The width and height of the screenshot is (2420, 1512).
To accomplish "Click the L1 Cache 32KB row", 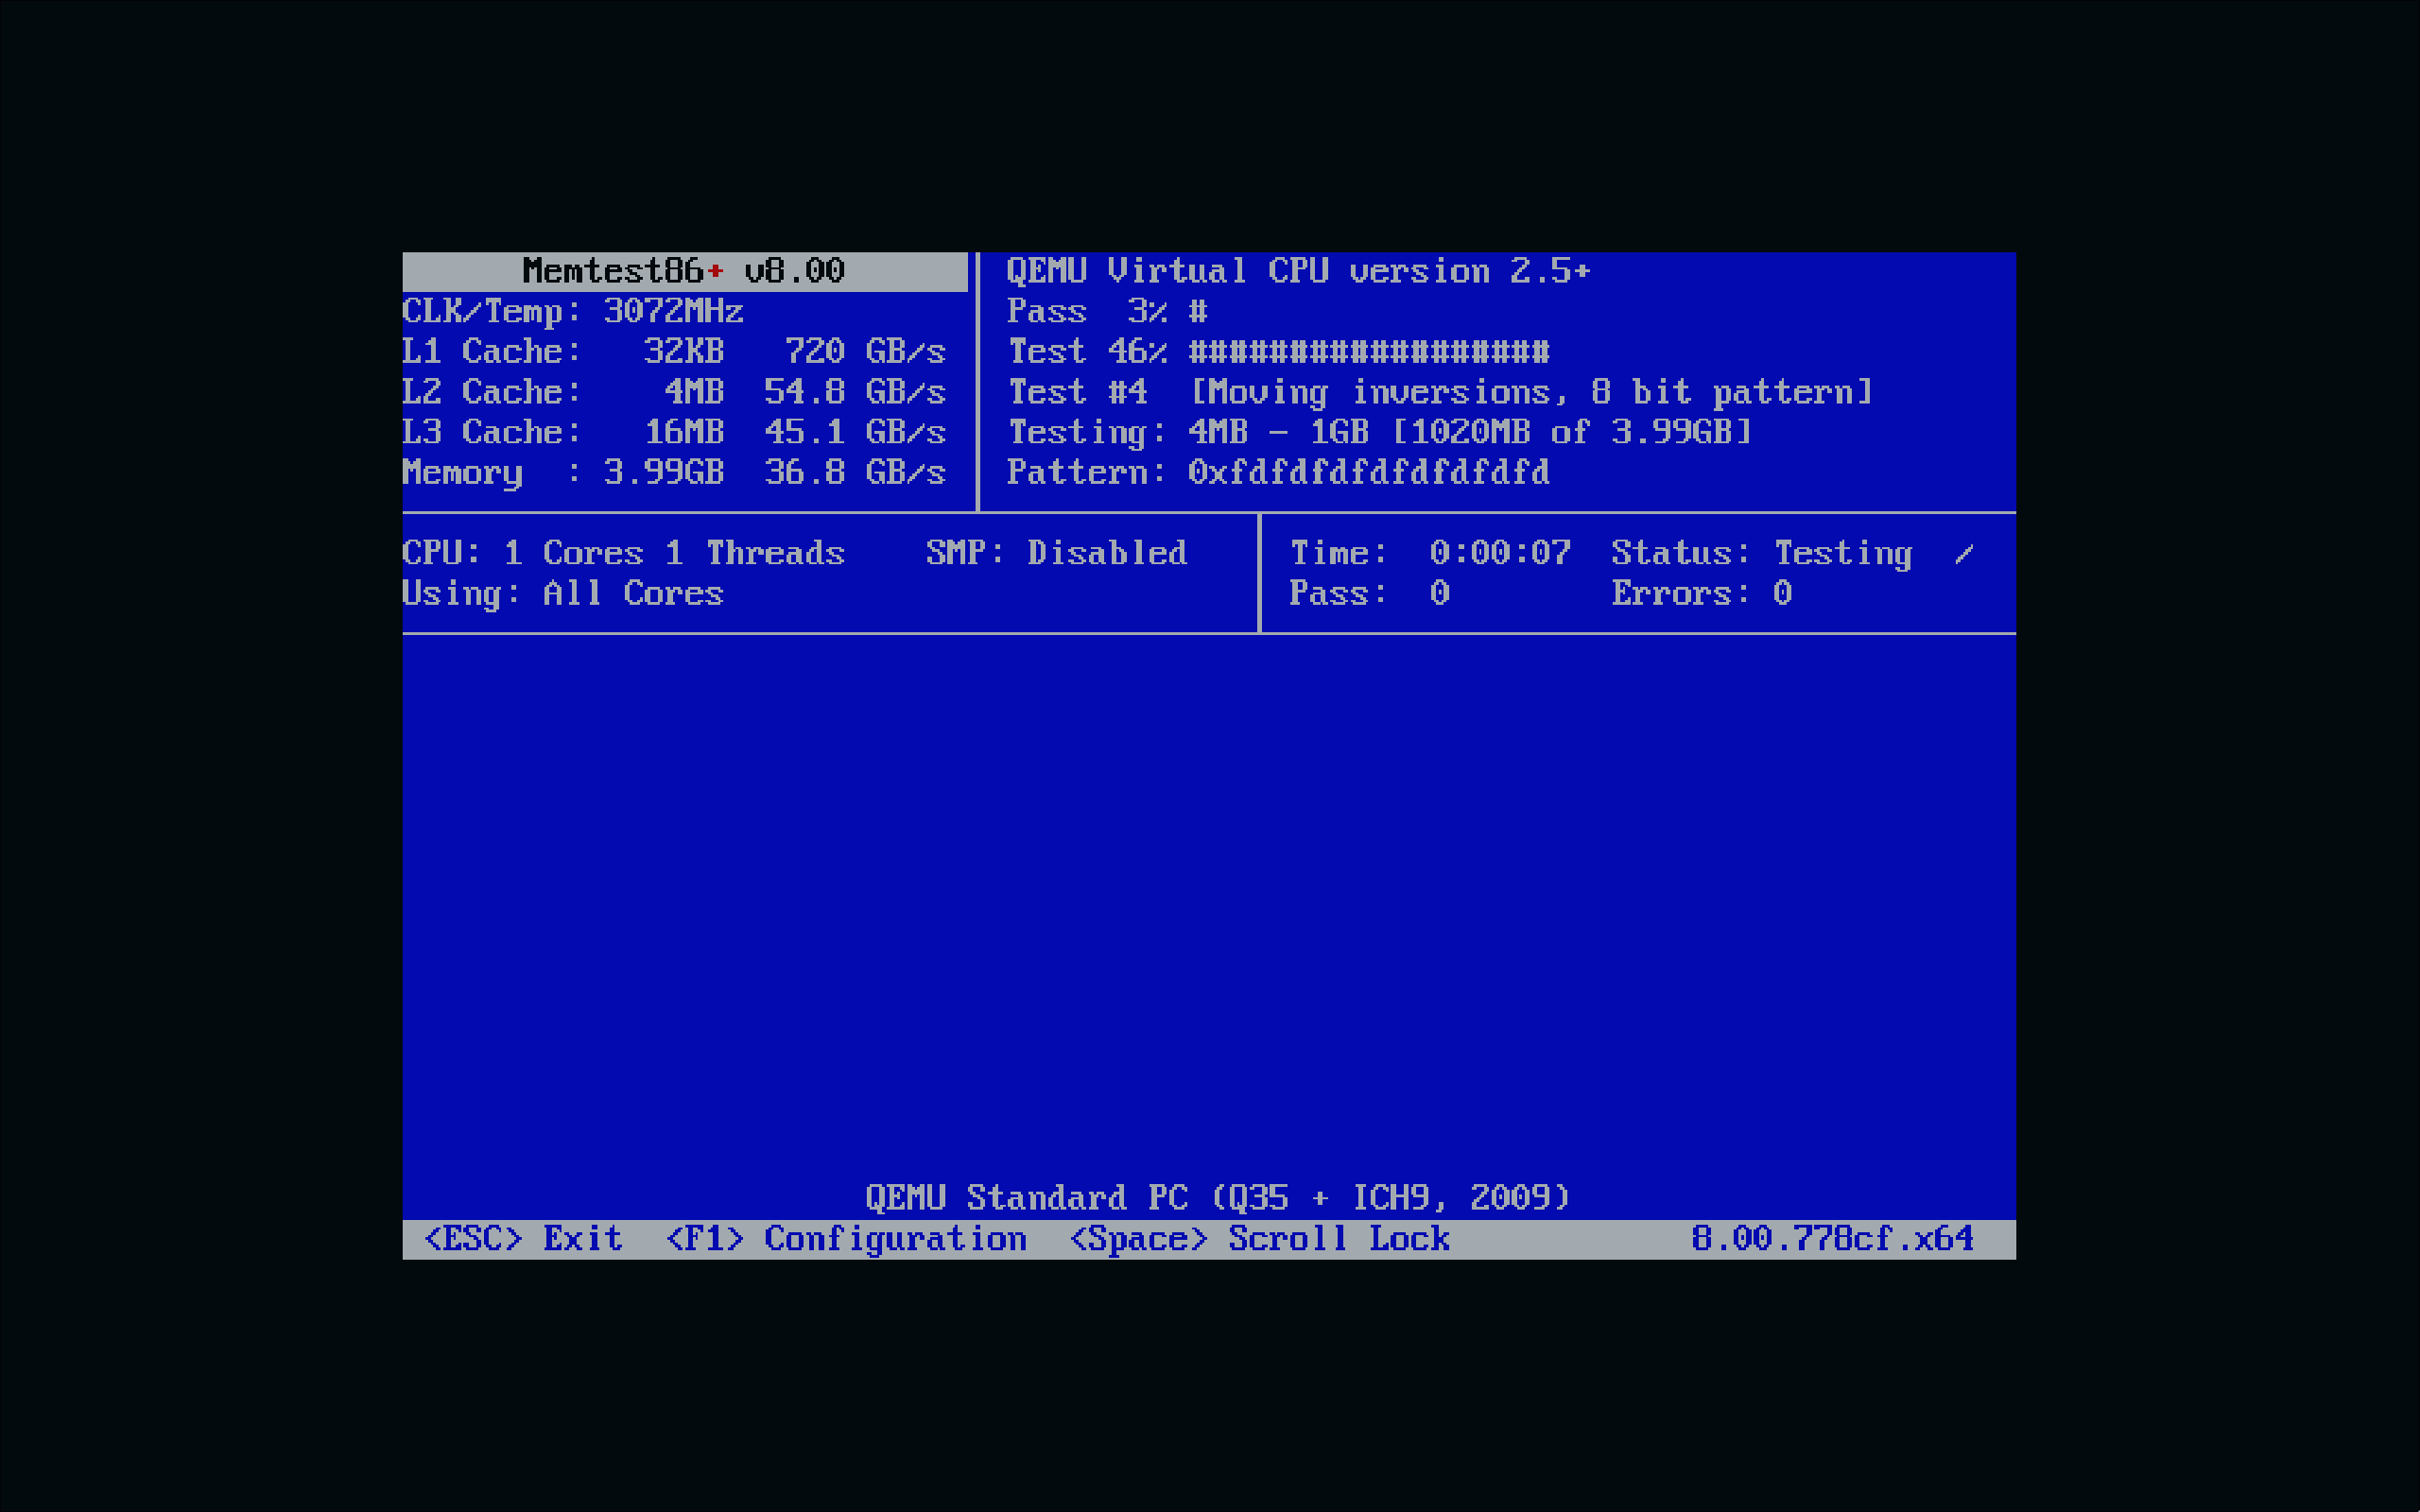I will (674, 351).
